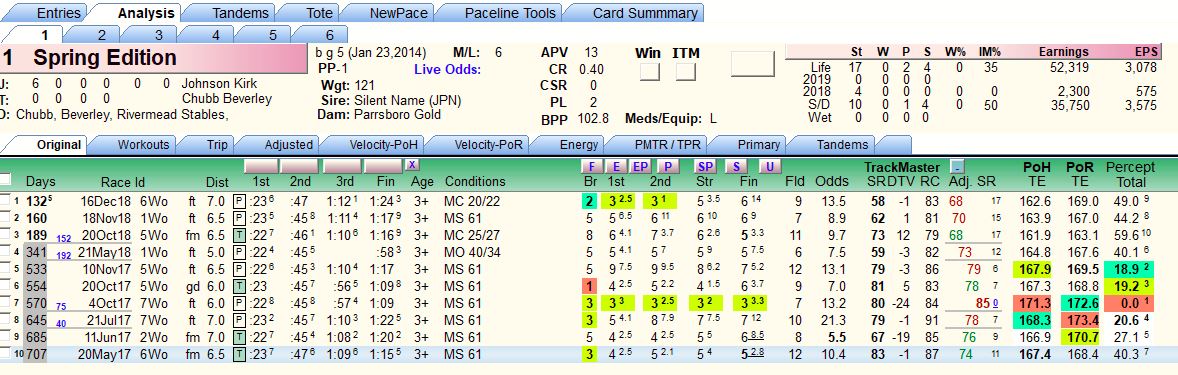Click the T surface box in the 20Oct18 row
Screen dimensions: 1178x375
tap(239, 234)
